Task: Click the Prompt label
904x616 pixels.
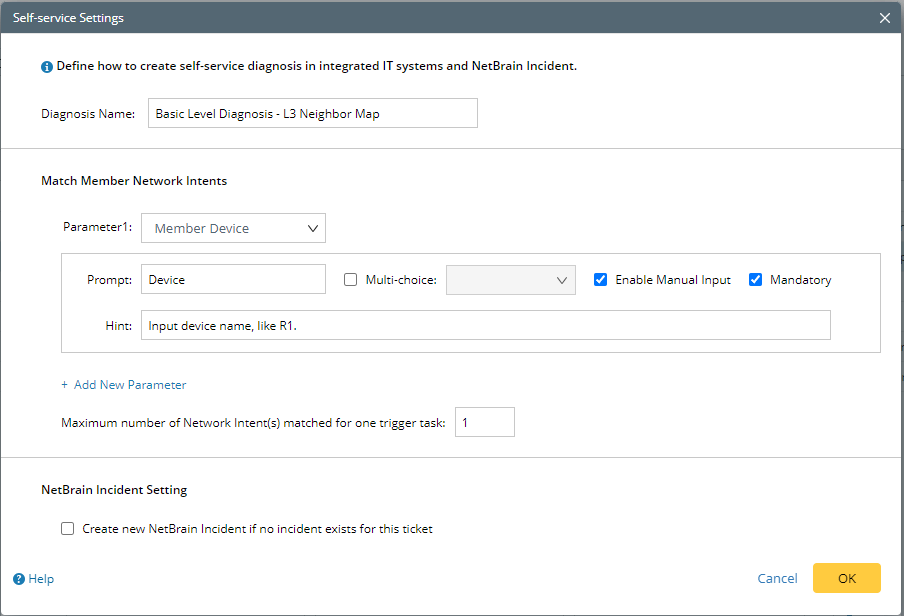Action: (x=110, y=280)
